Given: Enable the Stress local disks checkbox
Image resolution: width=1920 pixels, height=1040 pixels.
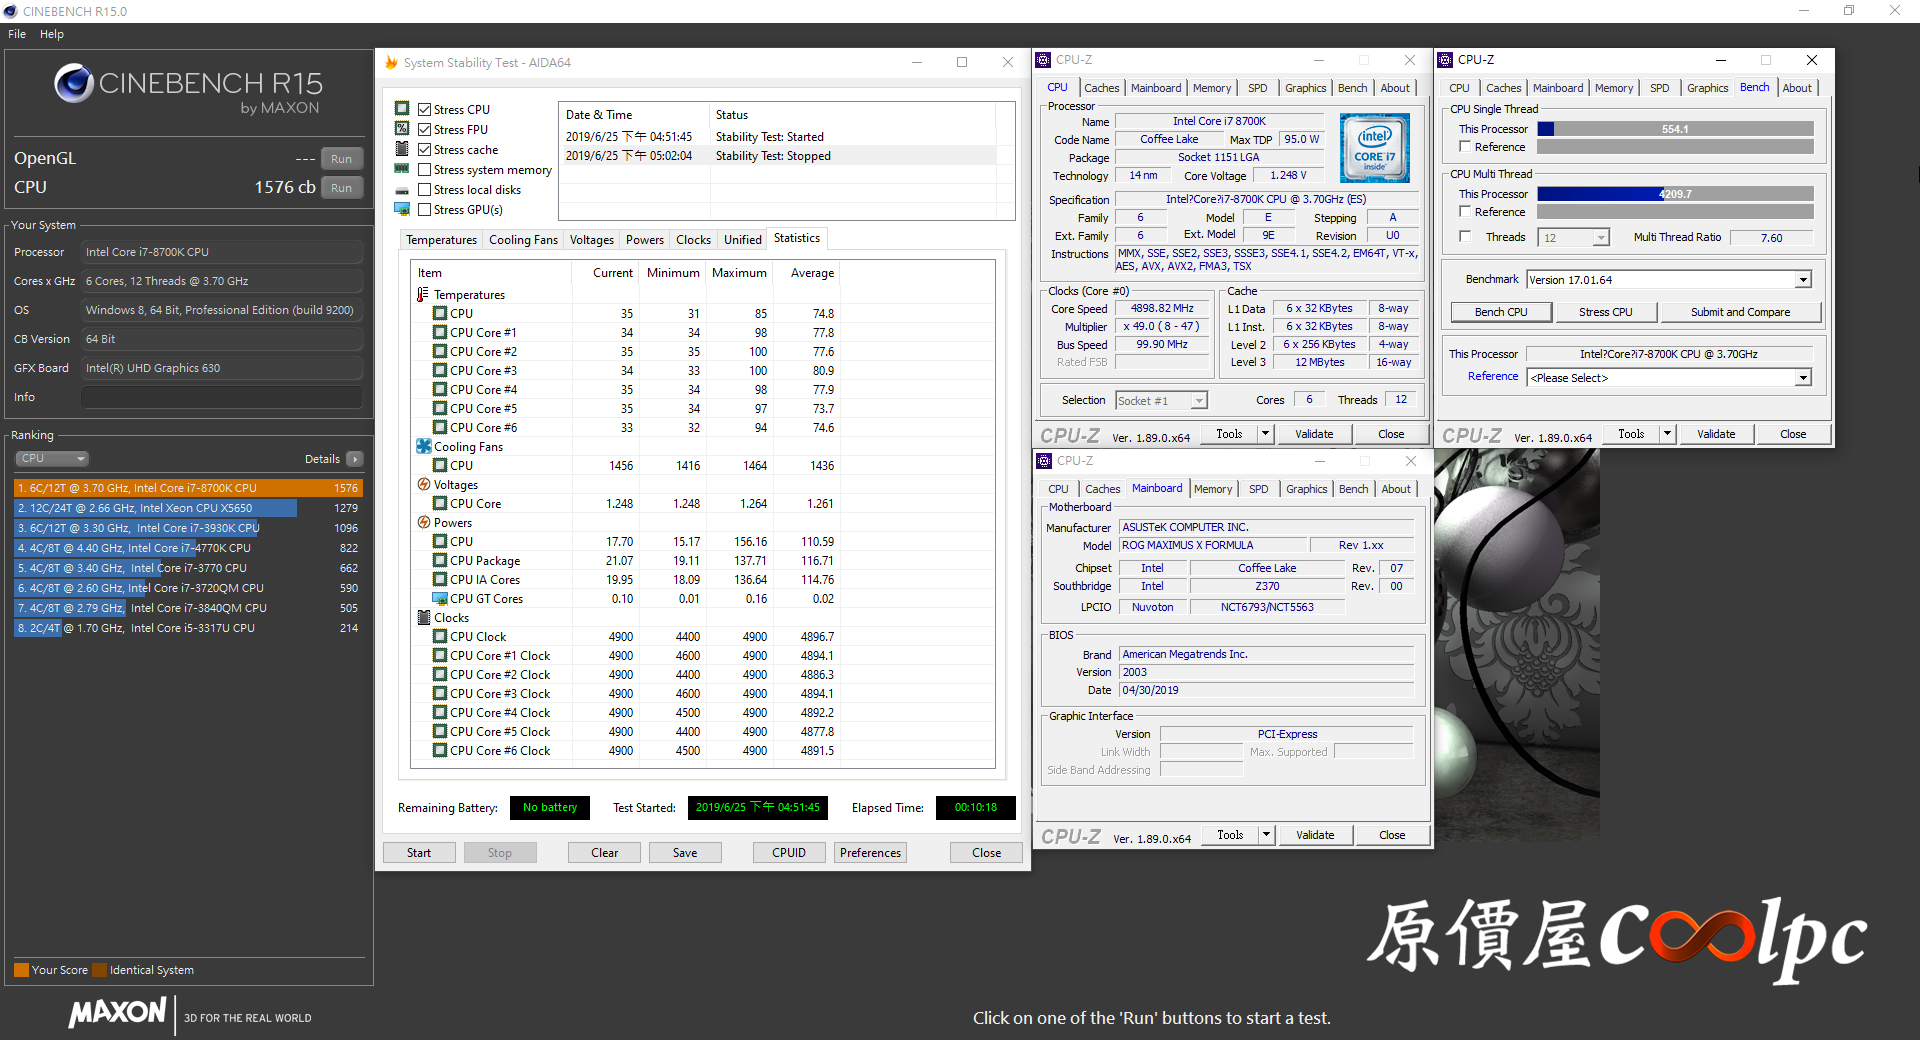Looking at the screenshot, I should tap(424, 189).
